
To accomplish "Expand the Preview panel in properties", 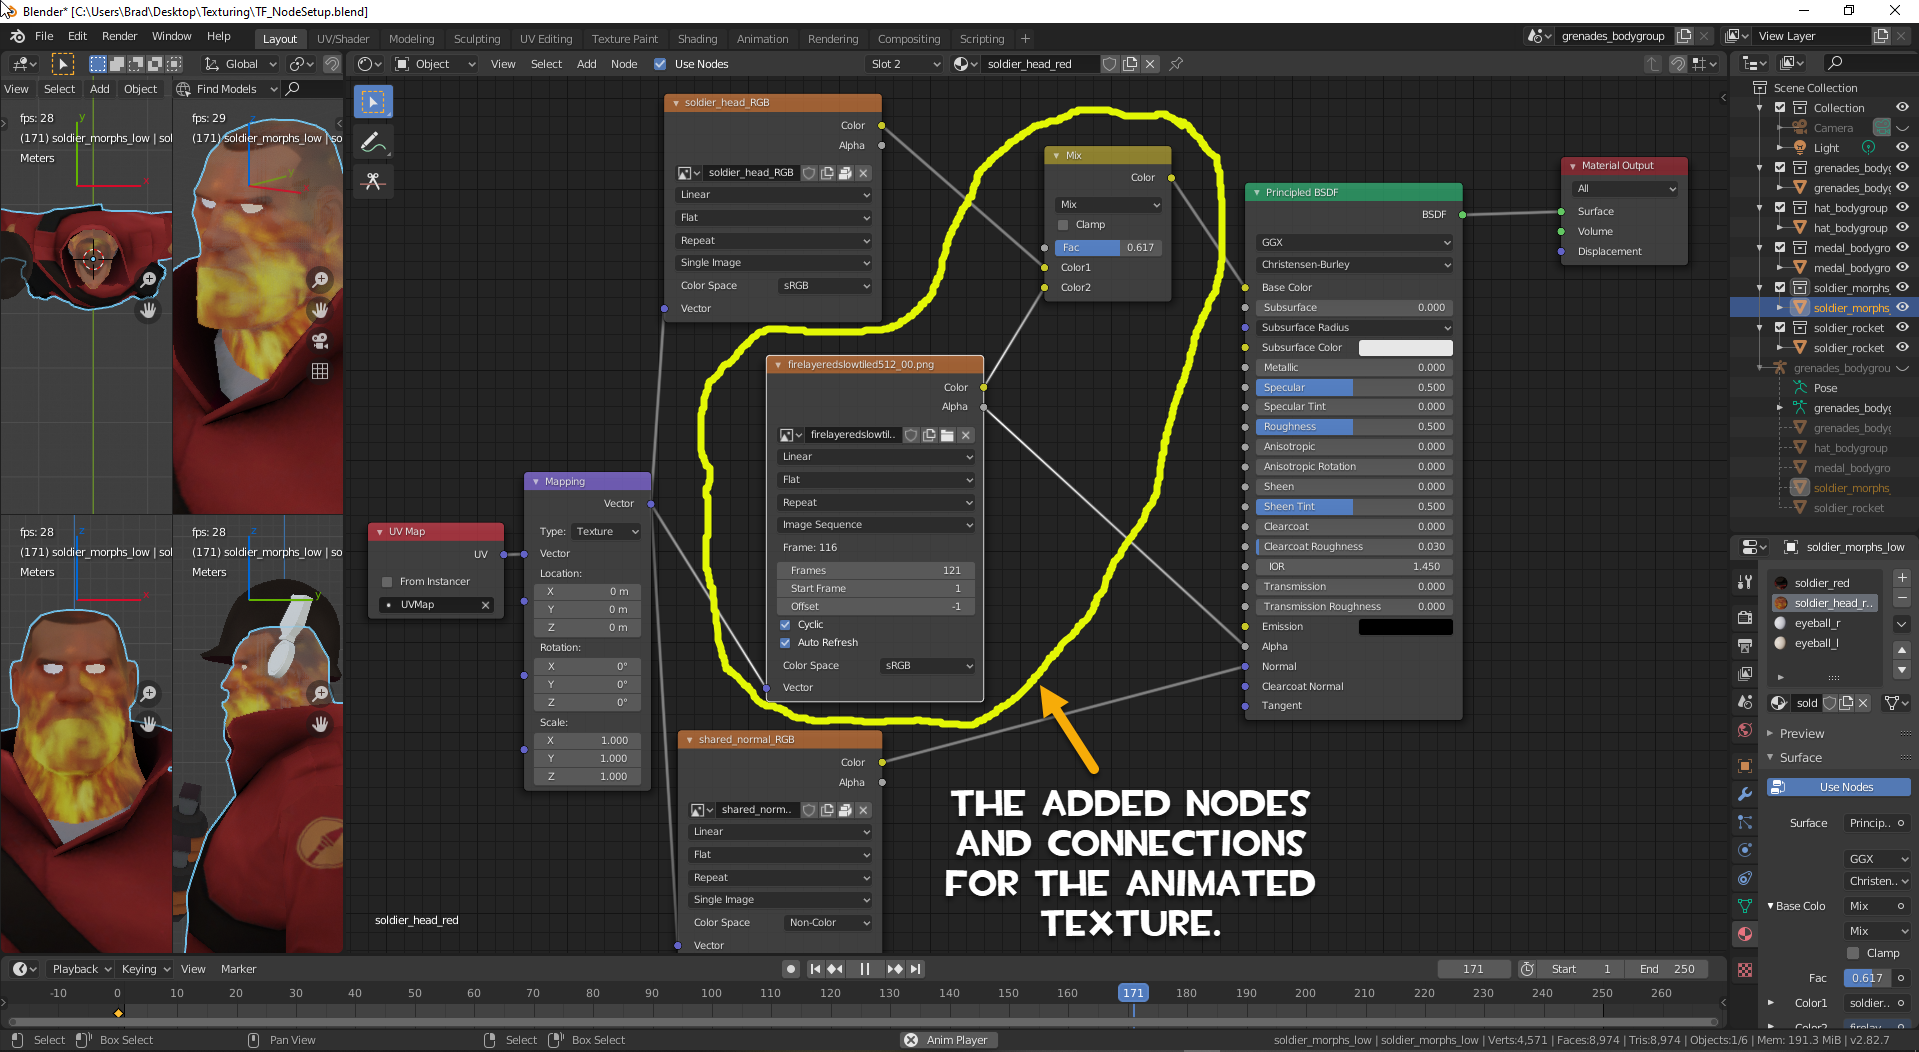I will (1801, 734).
